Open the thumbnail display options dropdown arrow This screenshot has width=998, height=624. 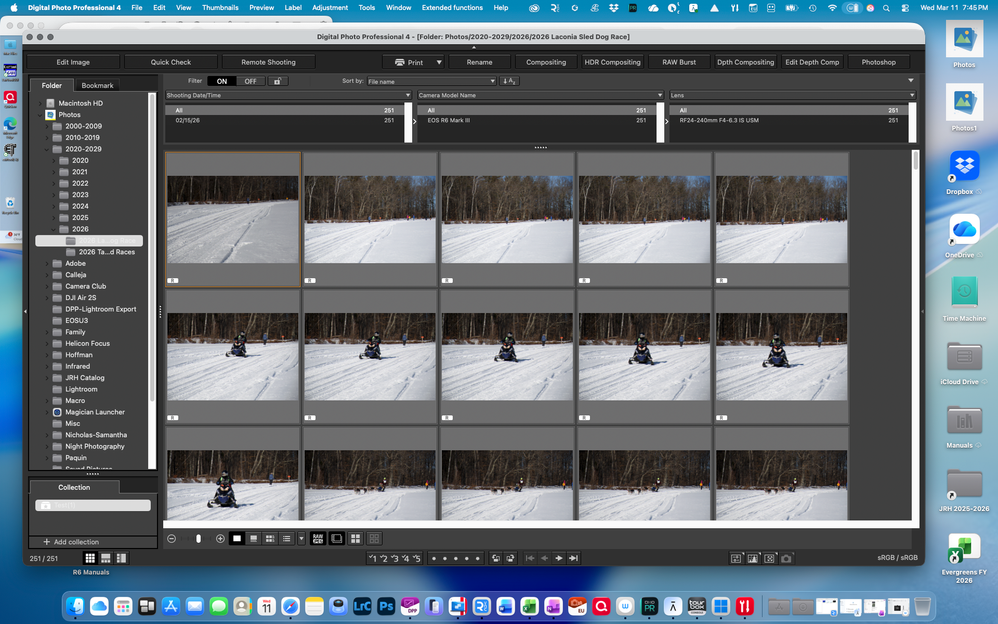click(301, 539)
